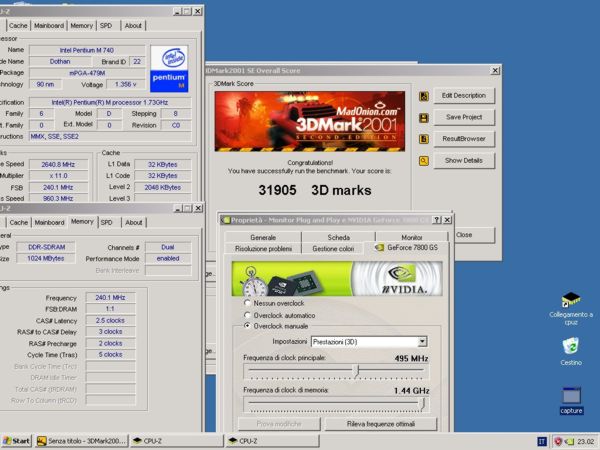The image size is (600, 450).
Task: Click the IT language indicator in the taskbar
Action: [x=543, y=440]
